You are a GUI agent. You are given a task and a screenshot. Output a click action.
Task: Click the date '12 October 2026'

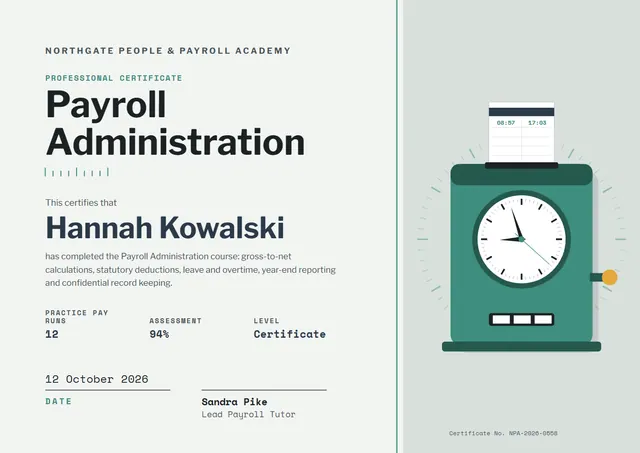click(x=97, y=379)
